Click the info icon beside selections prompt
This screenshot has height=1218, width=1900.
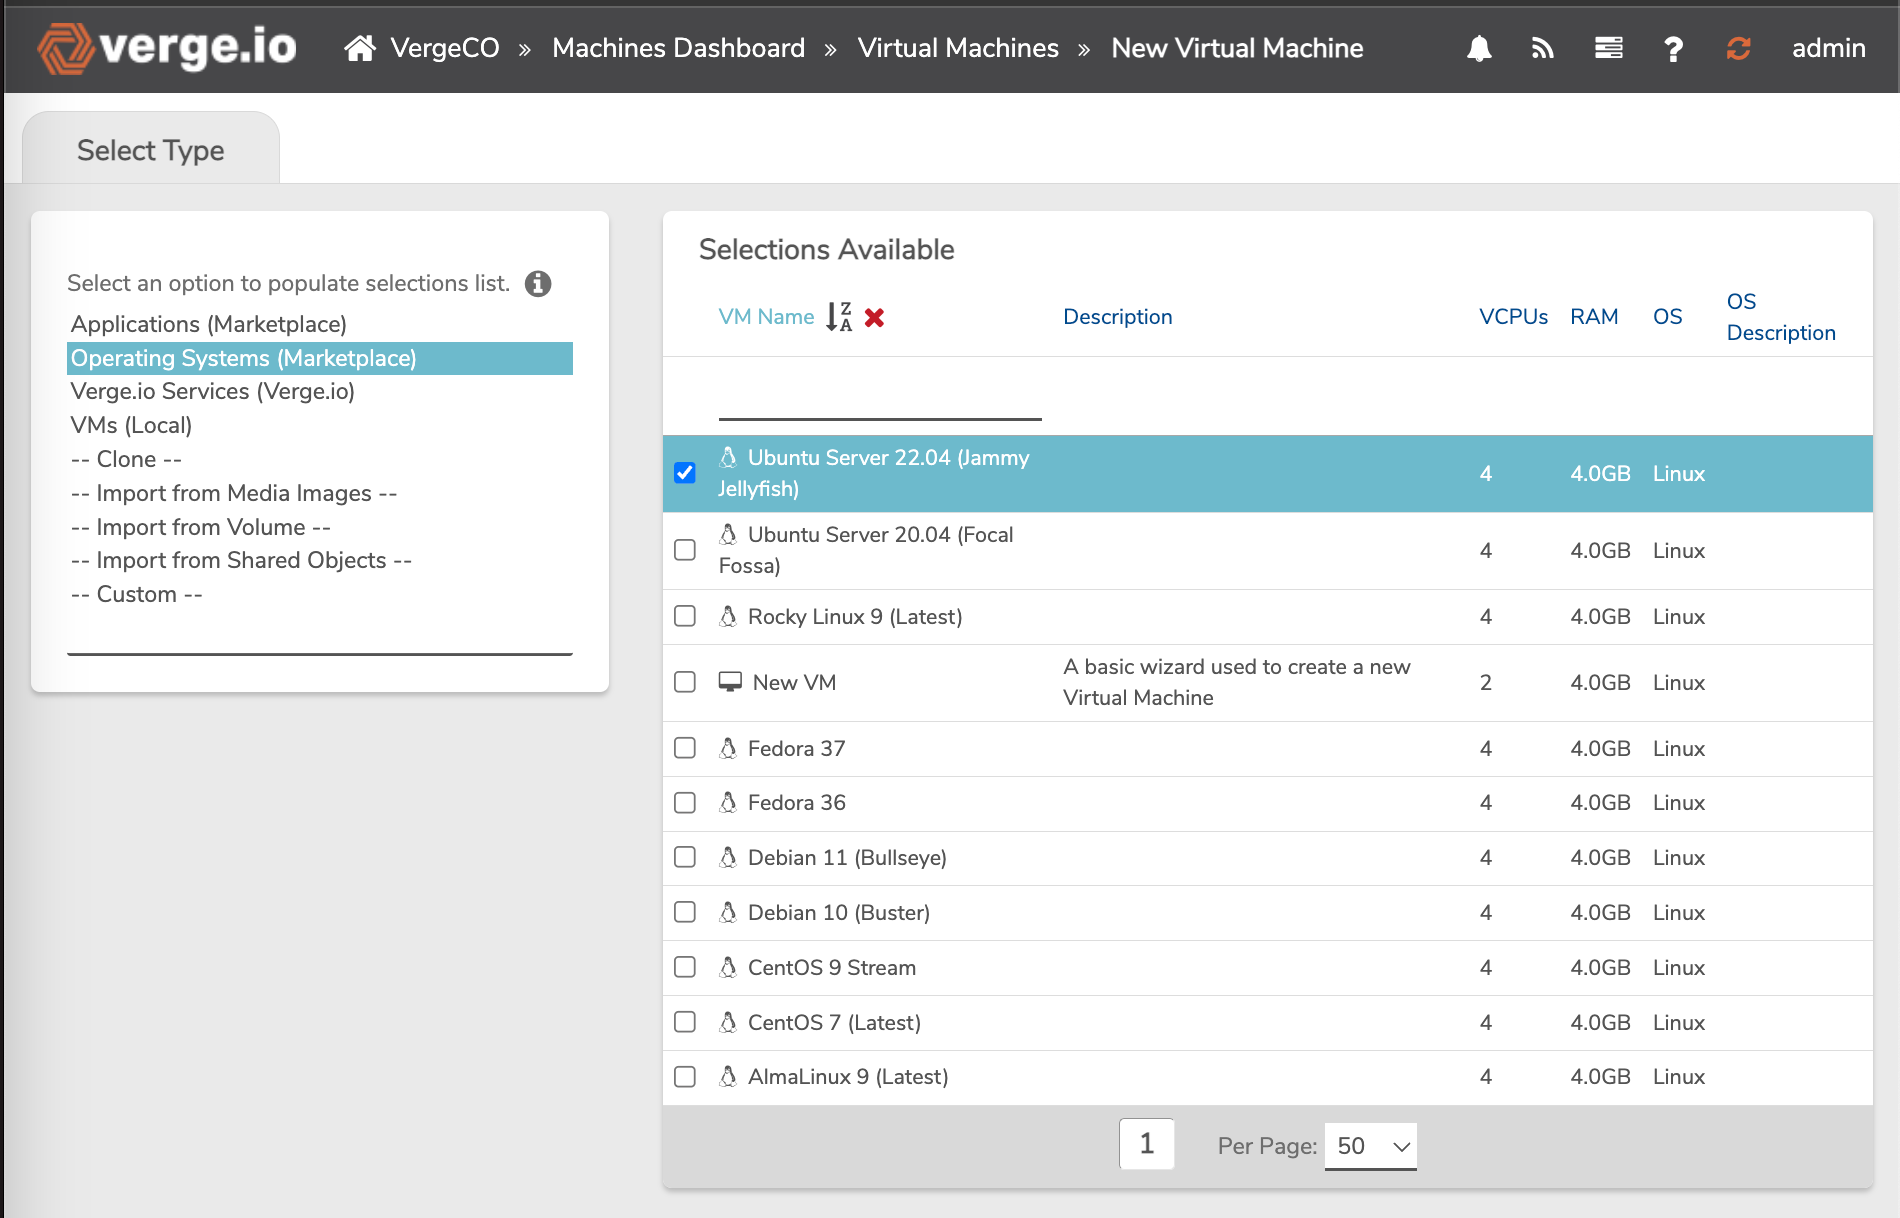coord(538,284)
